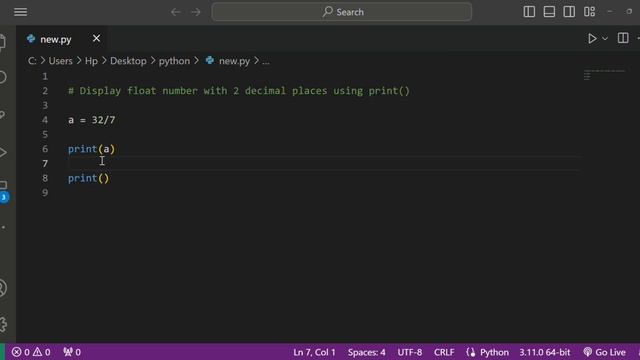Open the hamburger application menu

pos(20,12)
